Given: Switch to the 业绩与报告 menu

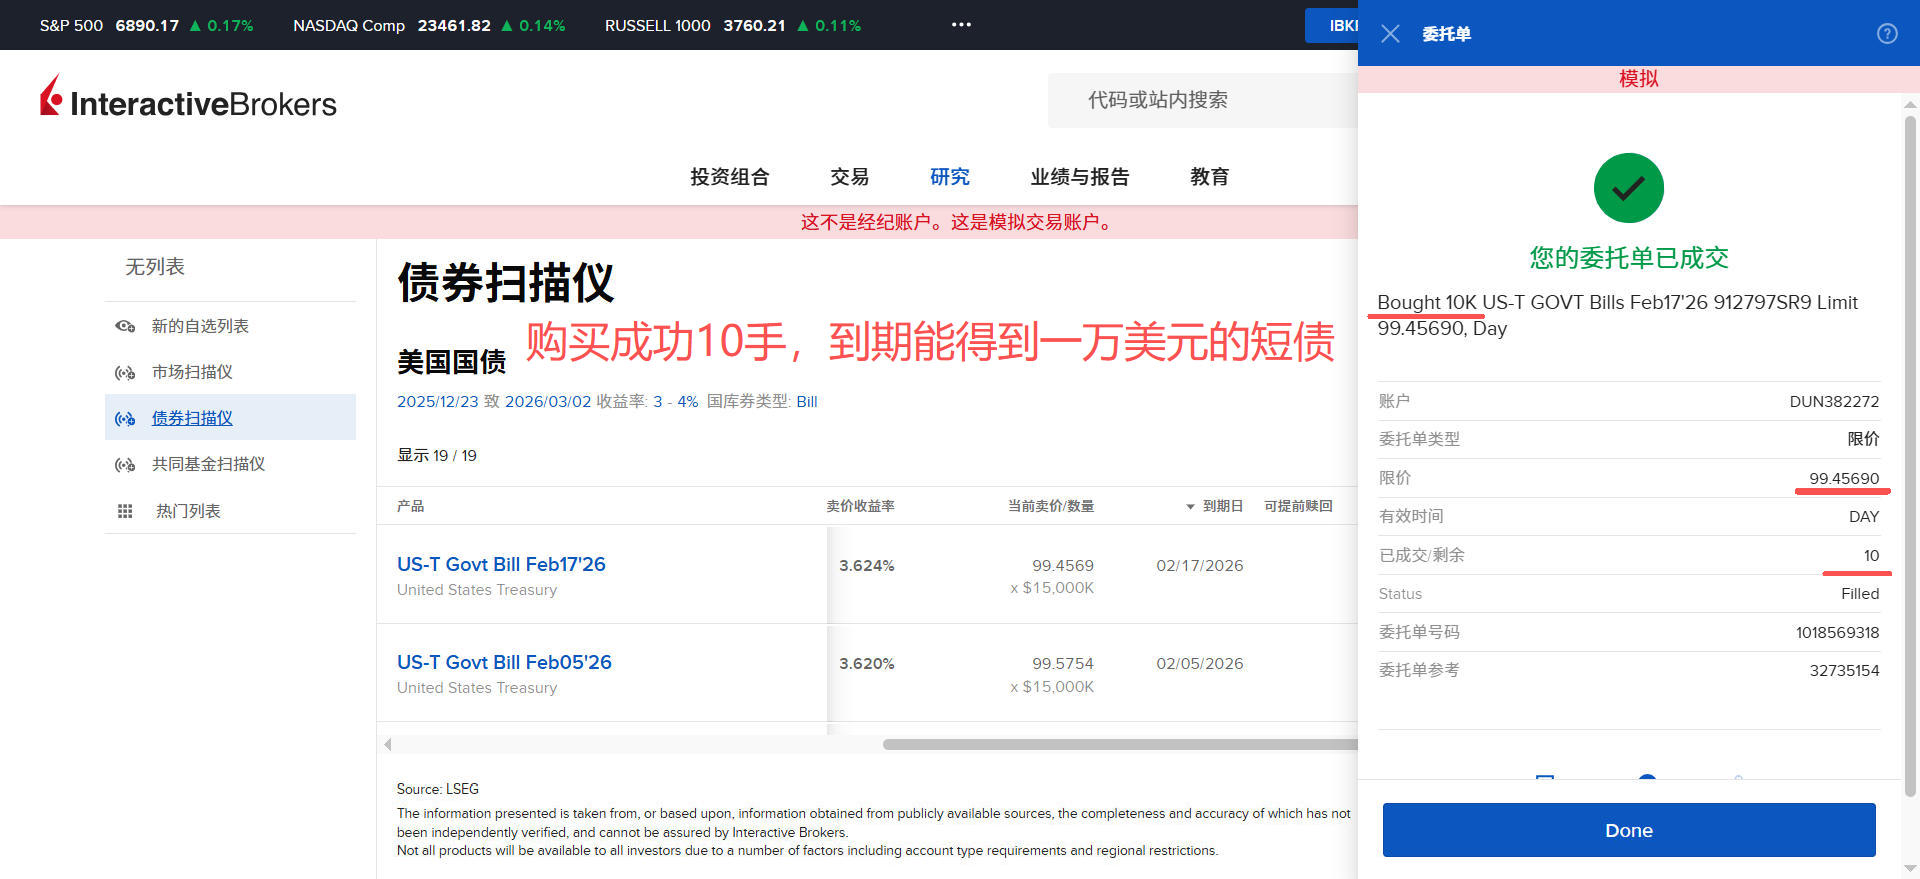Looking at the screenshot, I should [1079, 177].
